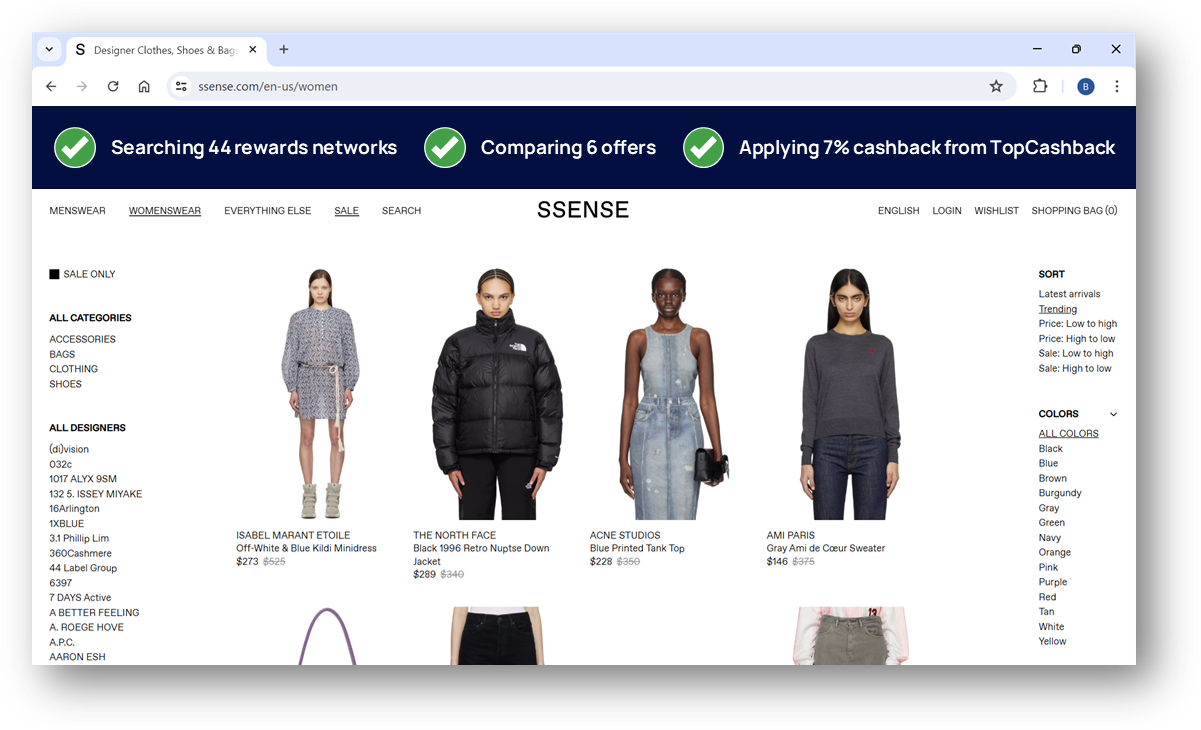Sort by Sale: Low to high
The image size is (1201, 730).
click(x=1076, y=354)
